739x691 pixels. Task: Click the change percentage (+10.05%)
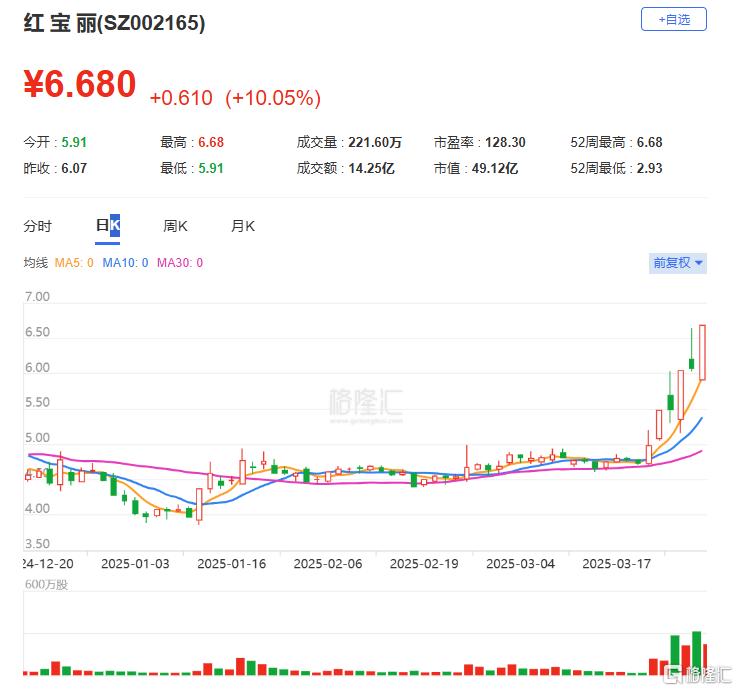(273, 98)
